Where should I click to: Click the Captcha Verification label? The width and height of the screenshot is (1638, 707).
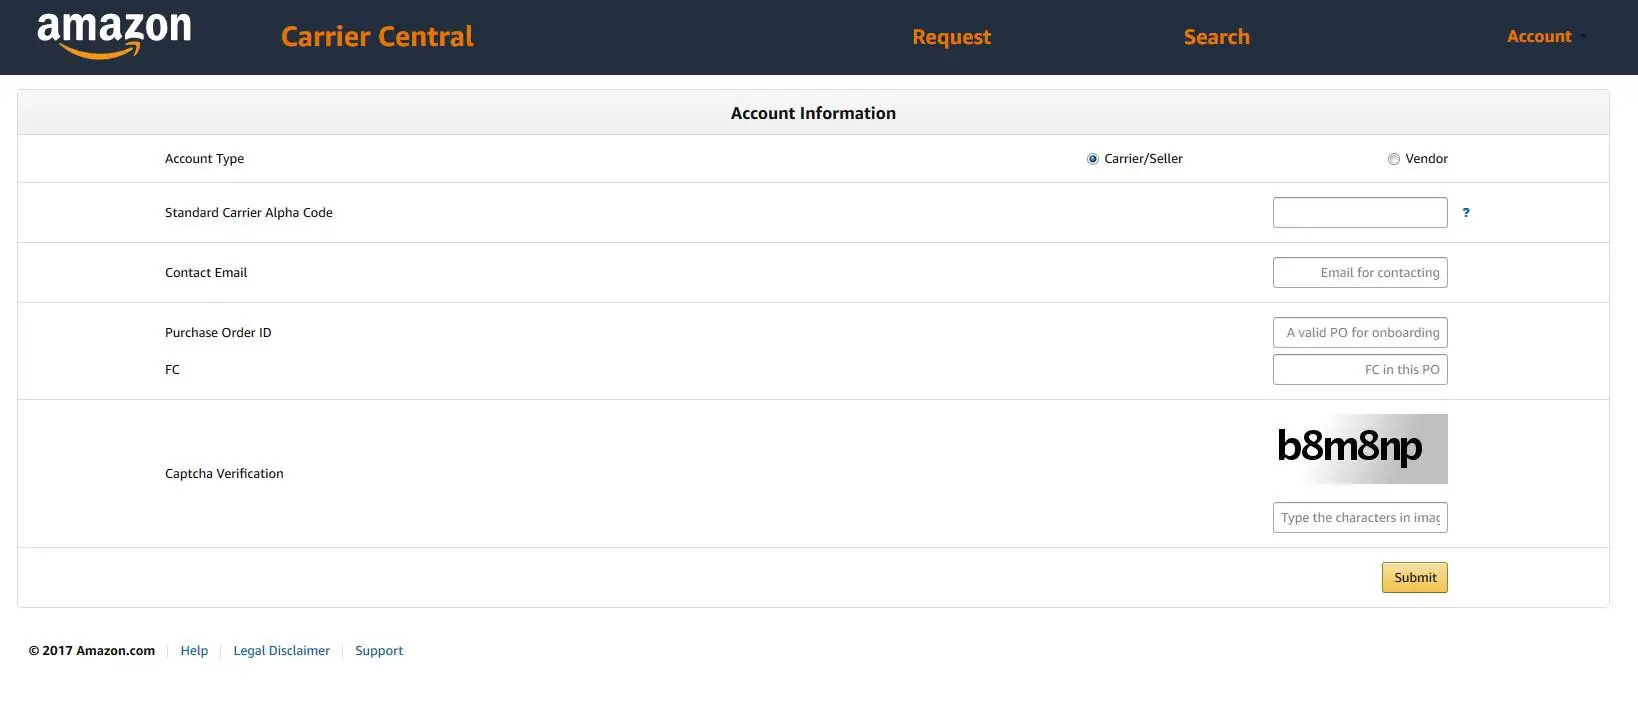[x=224, y=474]
